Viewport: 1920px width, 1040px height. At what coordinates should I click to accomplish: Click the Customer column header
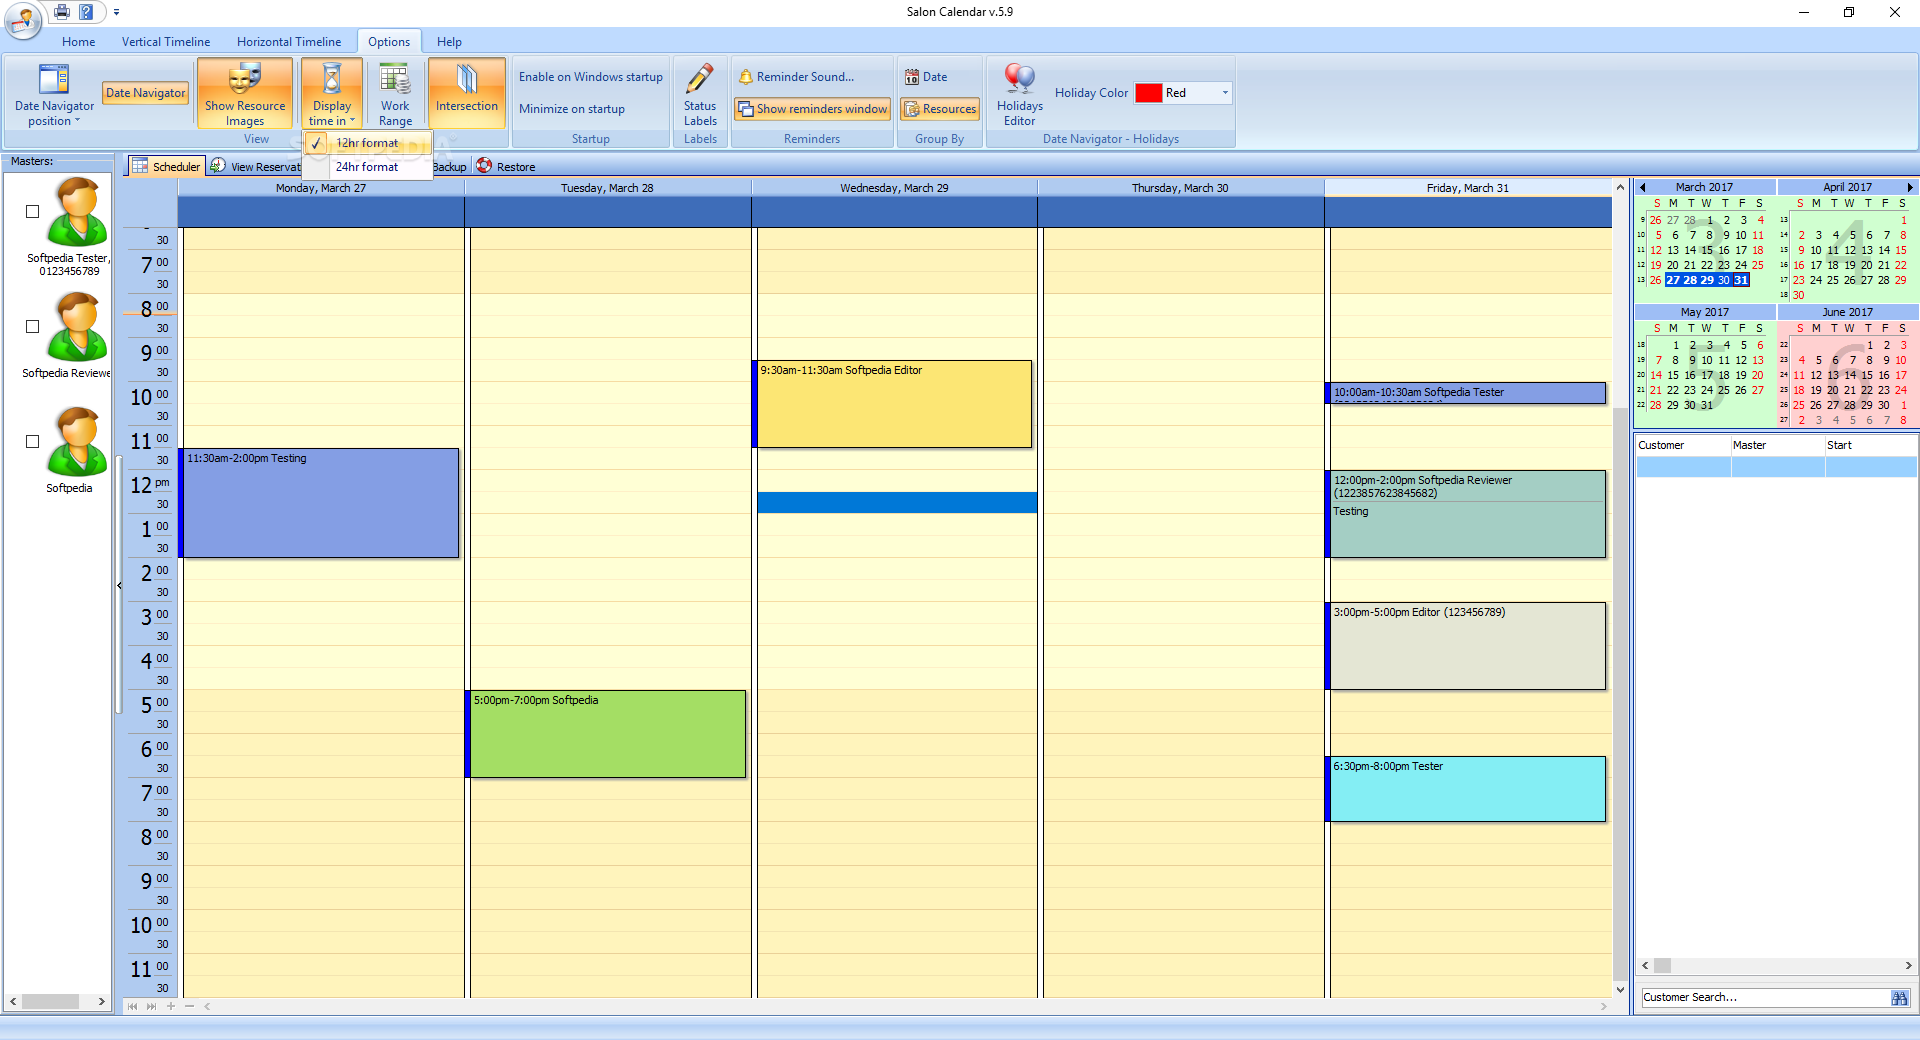(x=1683, y=445)
